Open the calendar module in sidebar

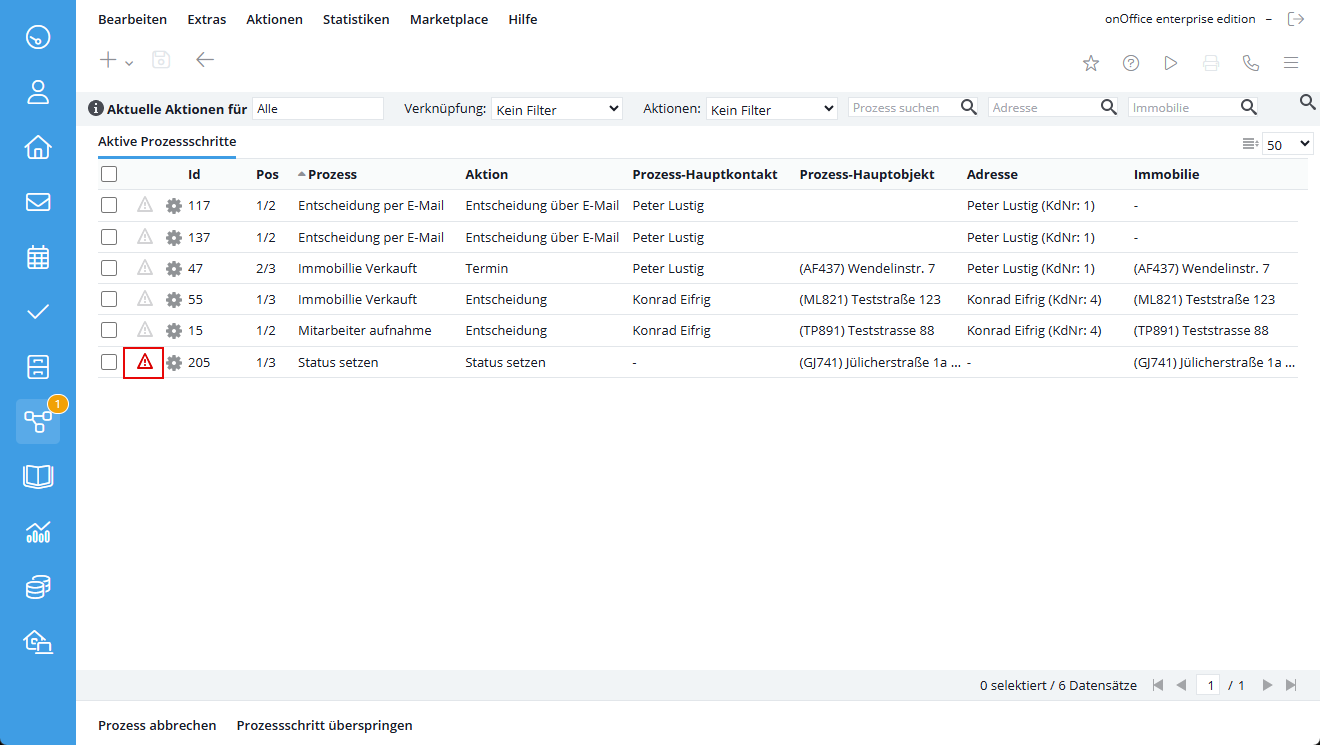pyautogui.click(x=38, y=257)
